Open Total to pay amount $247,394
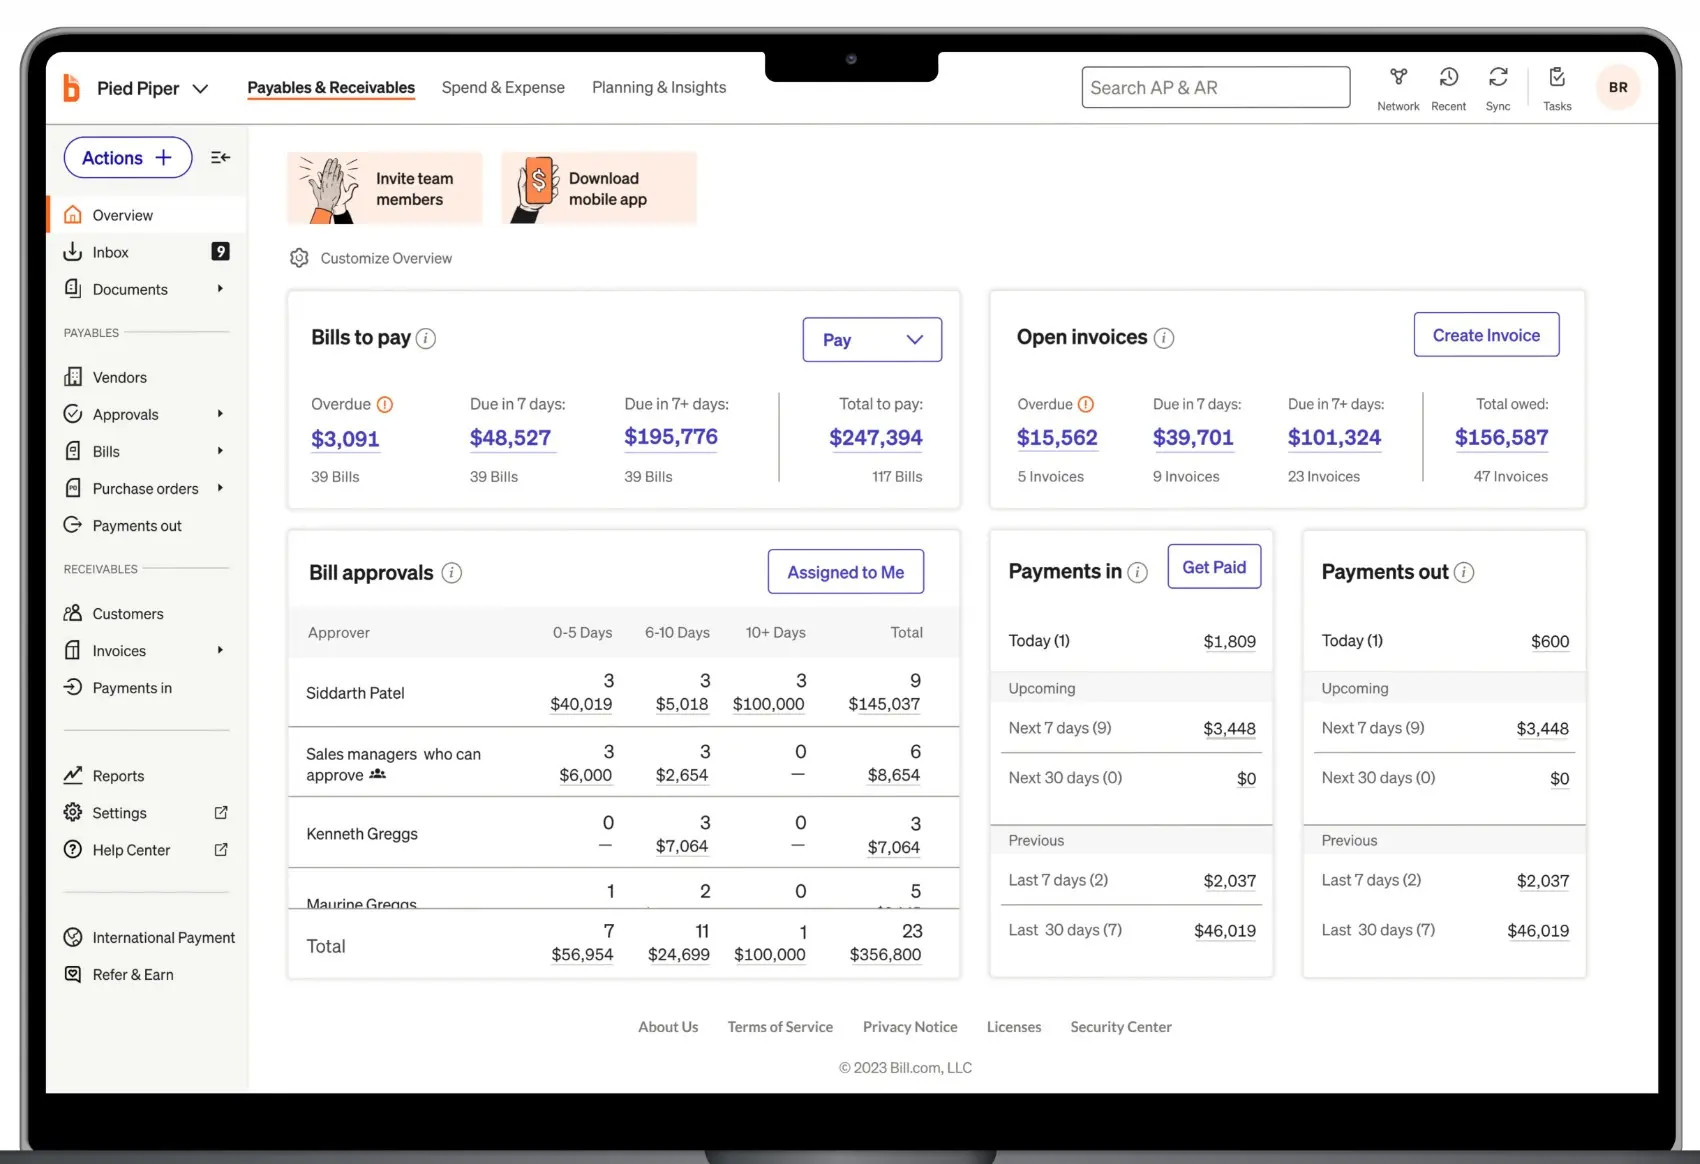Viewport: 1700px width, 1164px height. tap(876, 438)
